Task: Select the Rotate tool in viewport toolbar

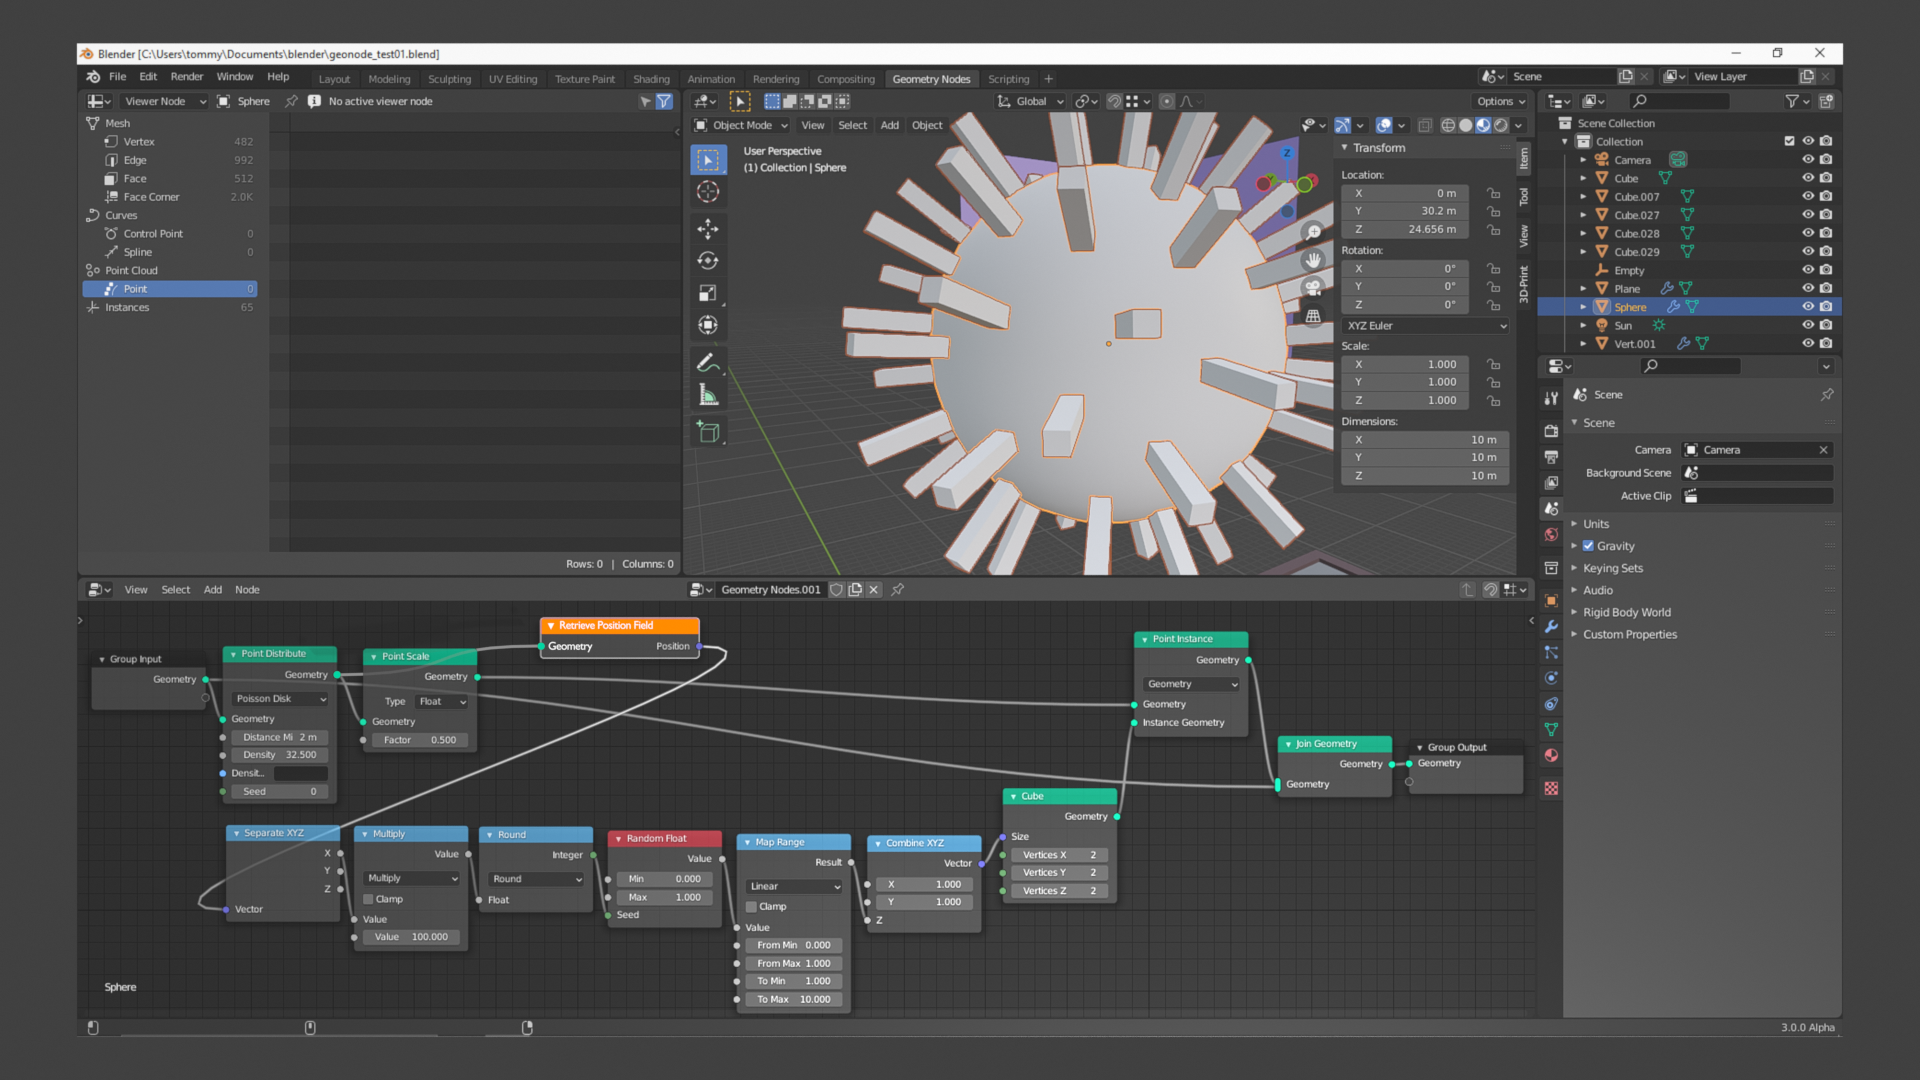Action: pyautogui.click(x=708, y=261)
